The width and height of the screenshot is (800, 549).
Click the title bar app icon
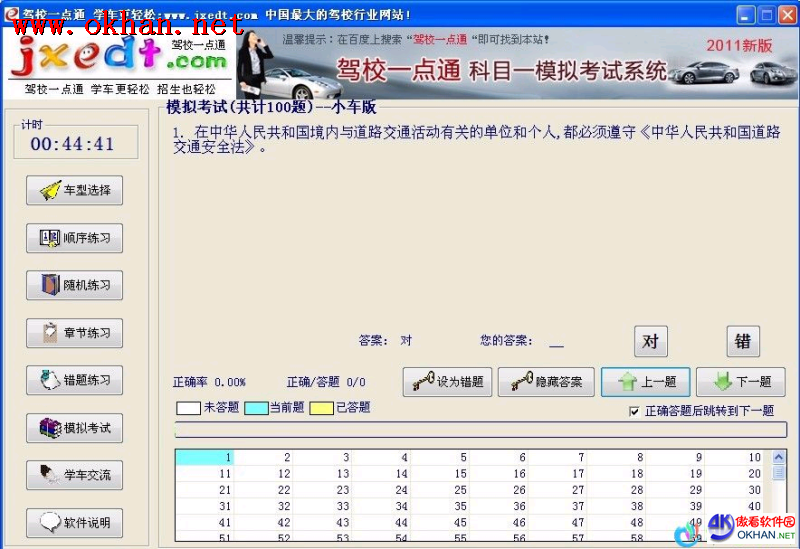[x=11, y=14]
